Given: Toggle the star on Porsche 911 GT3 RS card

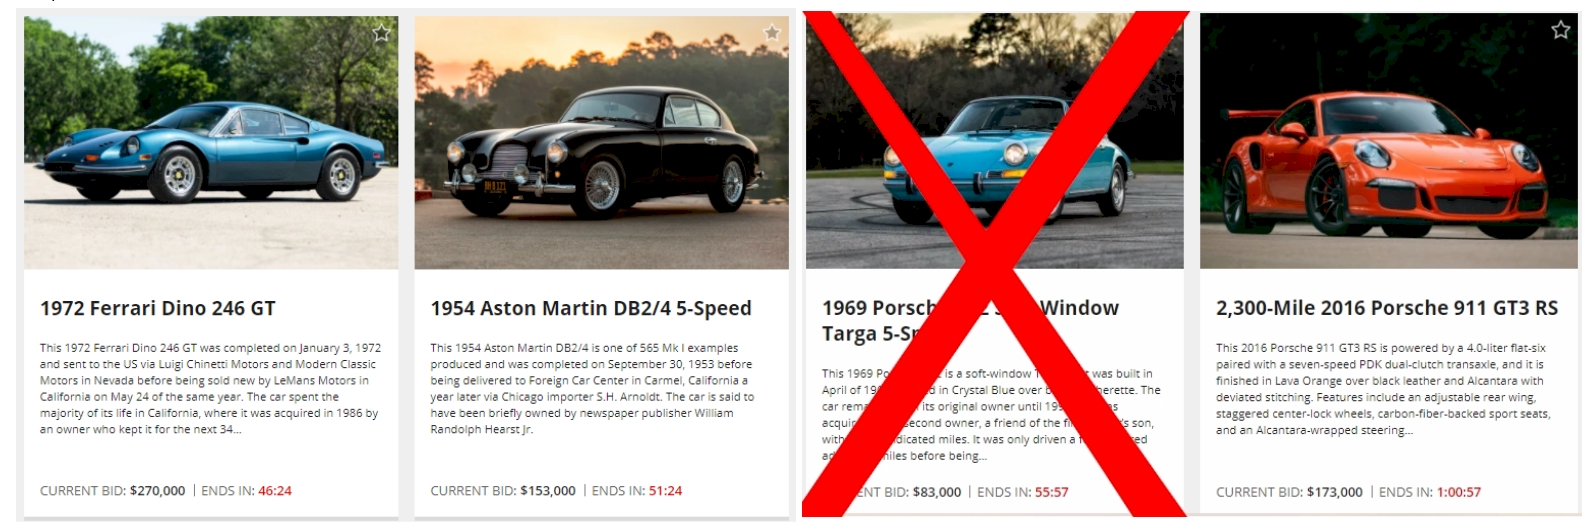Looking at the screenshot, I should pyautogui.click(x=1560, y=30).
